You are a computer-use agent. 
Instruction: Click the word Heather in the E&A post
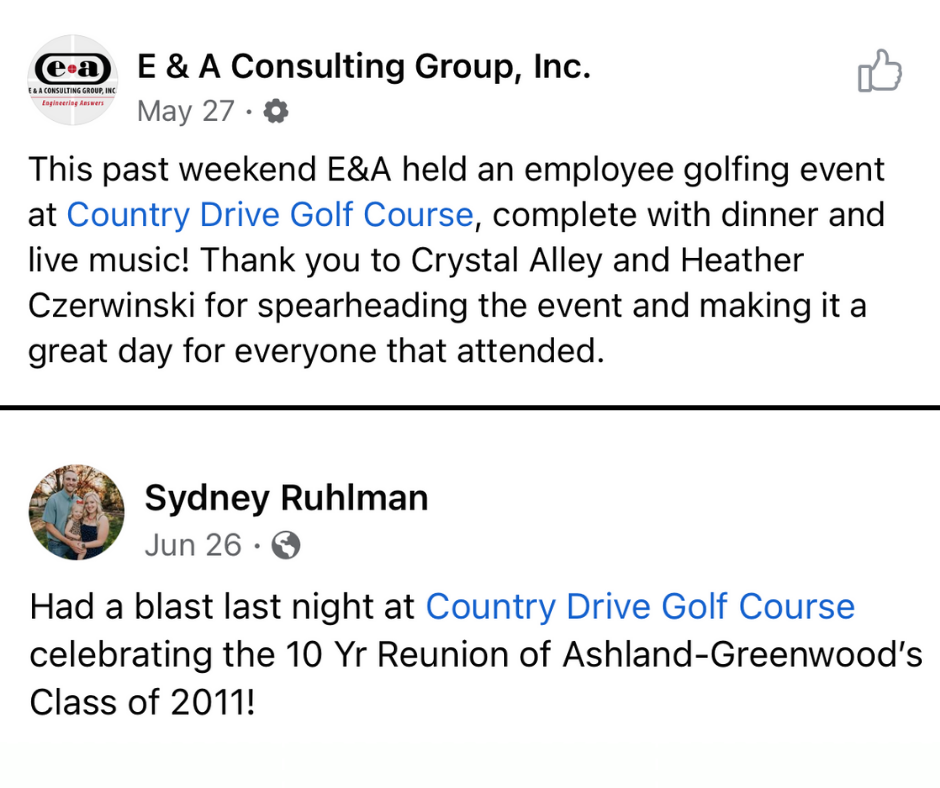[742, 260]
